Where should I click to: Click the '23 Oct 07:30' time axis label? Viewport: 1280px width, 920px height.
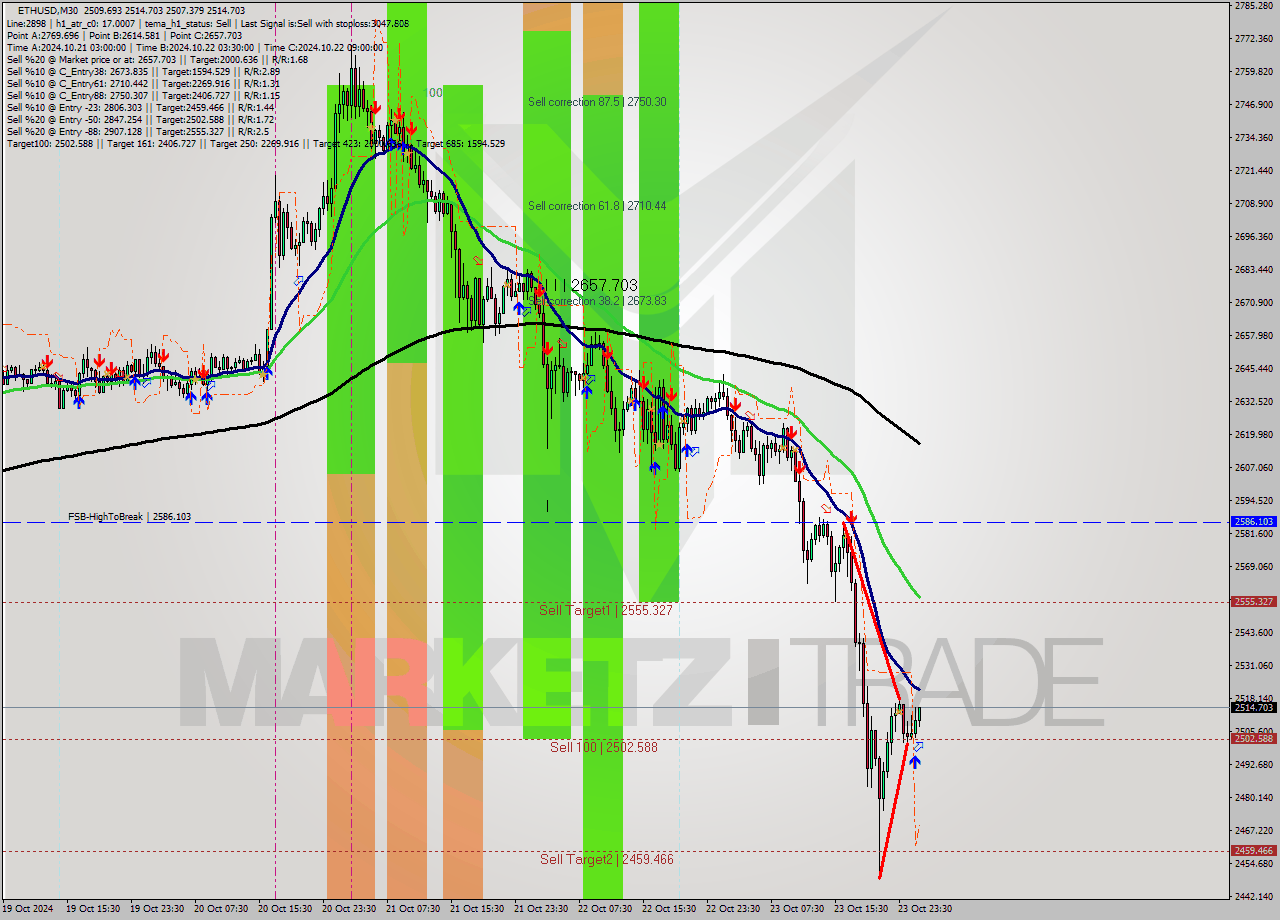[x=797, y=909]
